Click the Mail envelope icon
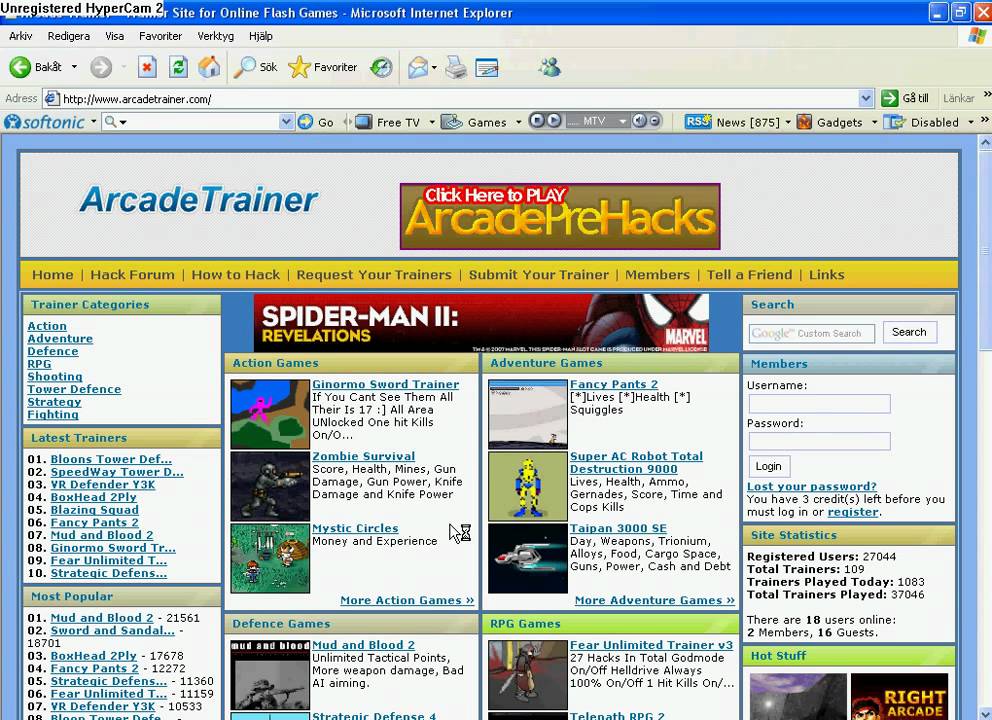Image resolution: width=992 pixels, height=720 pixels. click(418, 66)
